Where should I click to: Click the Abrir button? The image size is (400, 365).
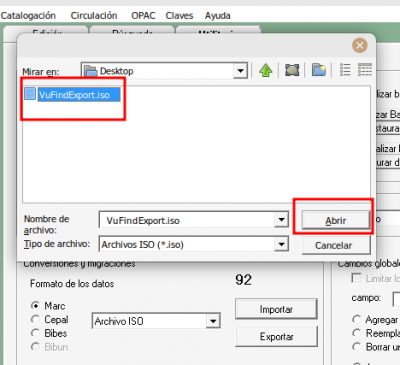[x=336, y=220]
